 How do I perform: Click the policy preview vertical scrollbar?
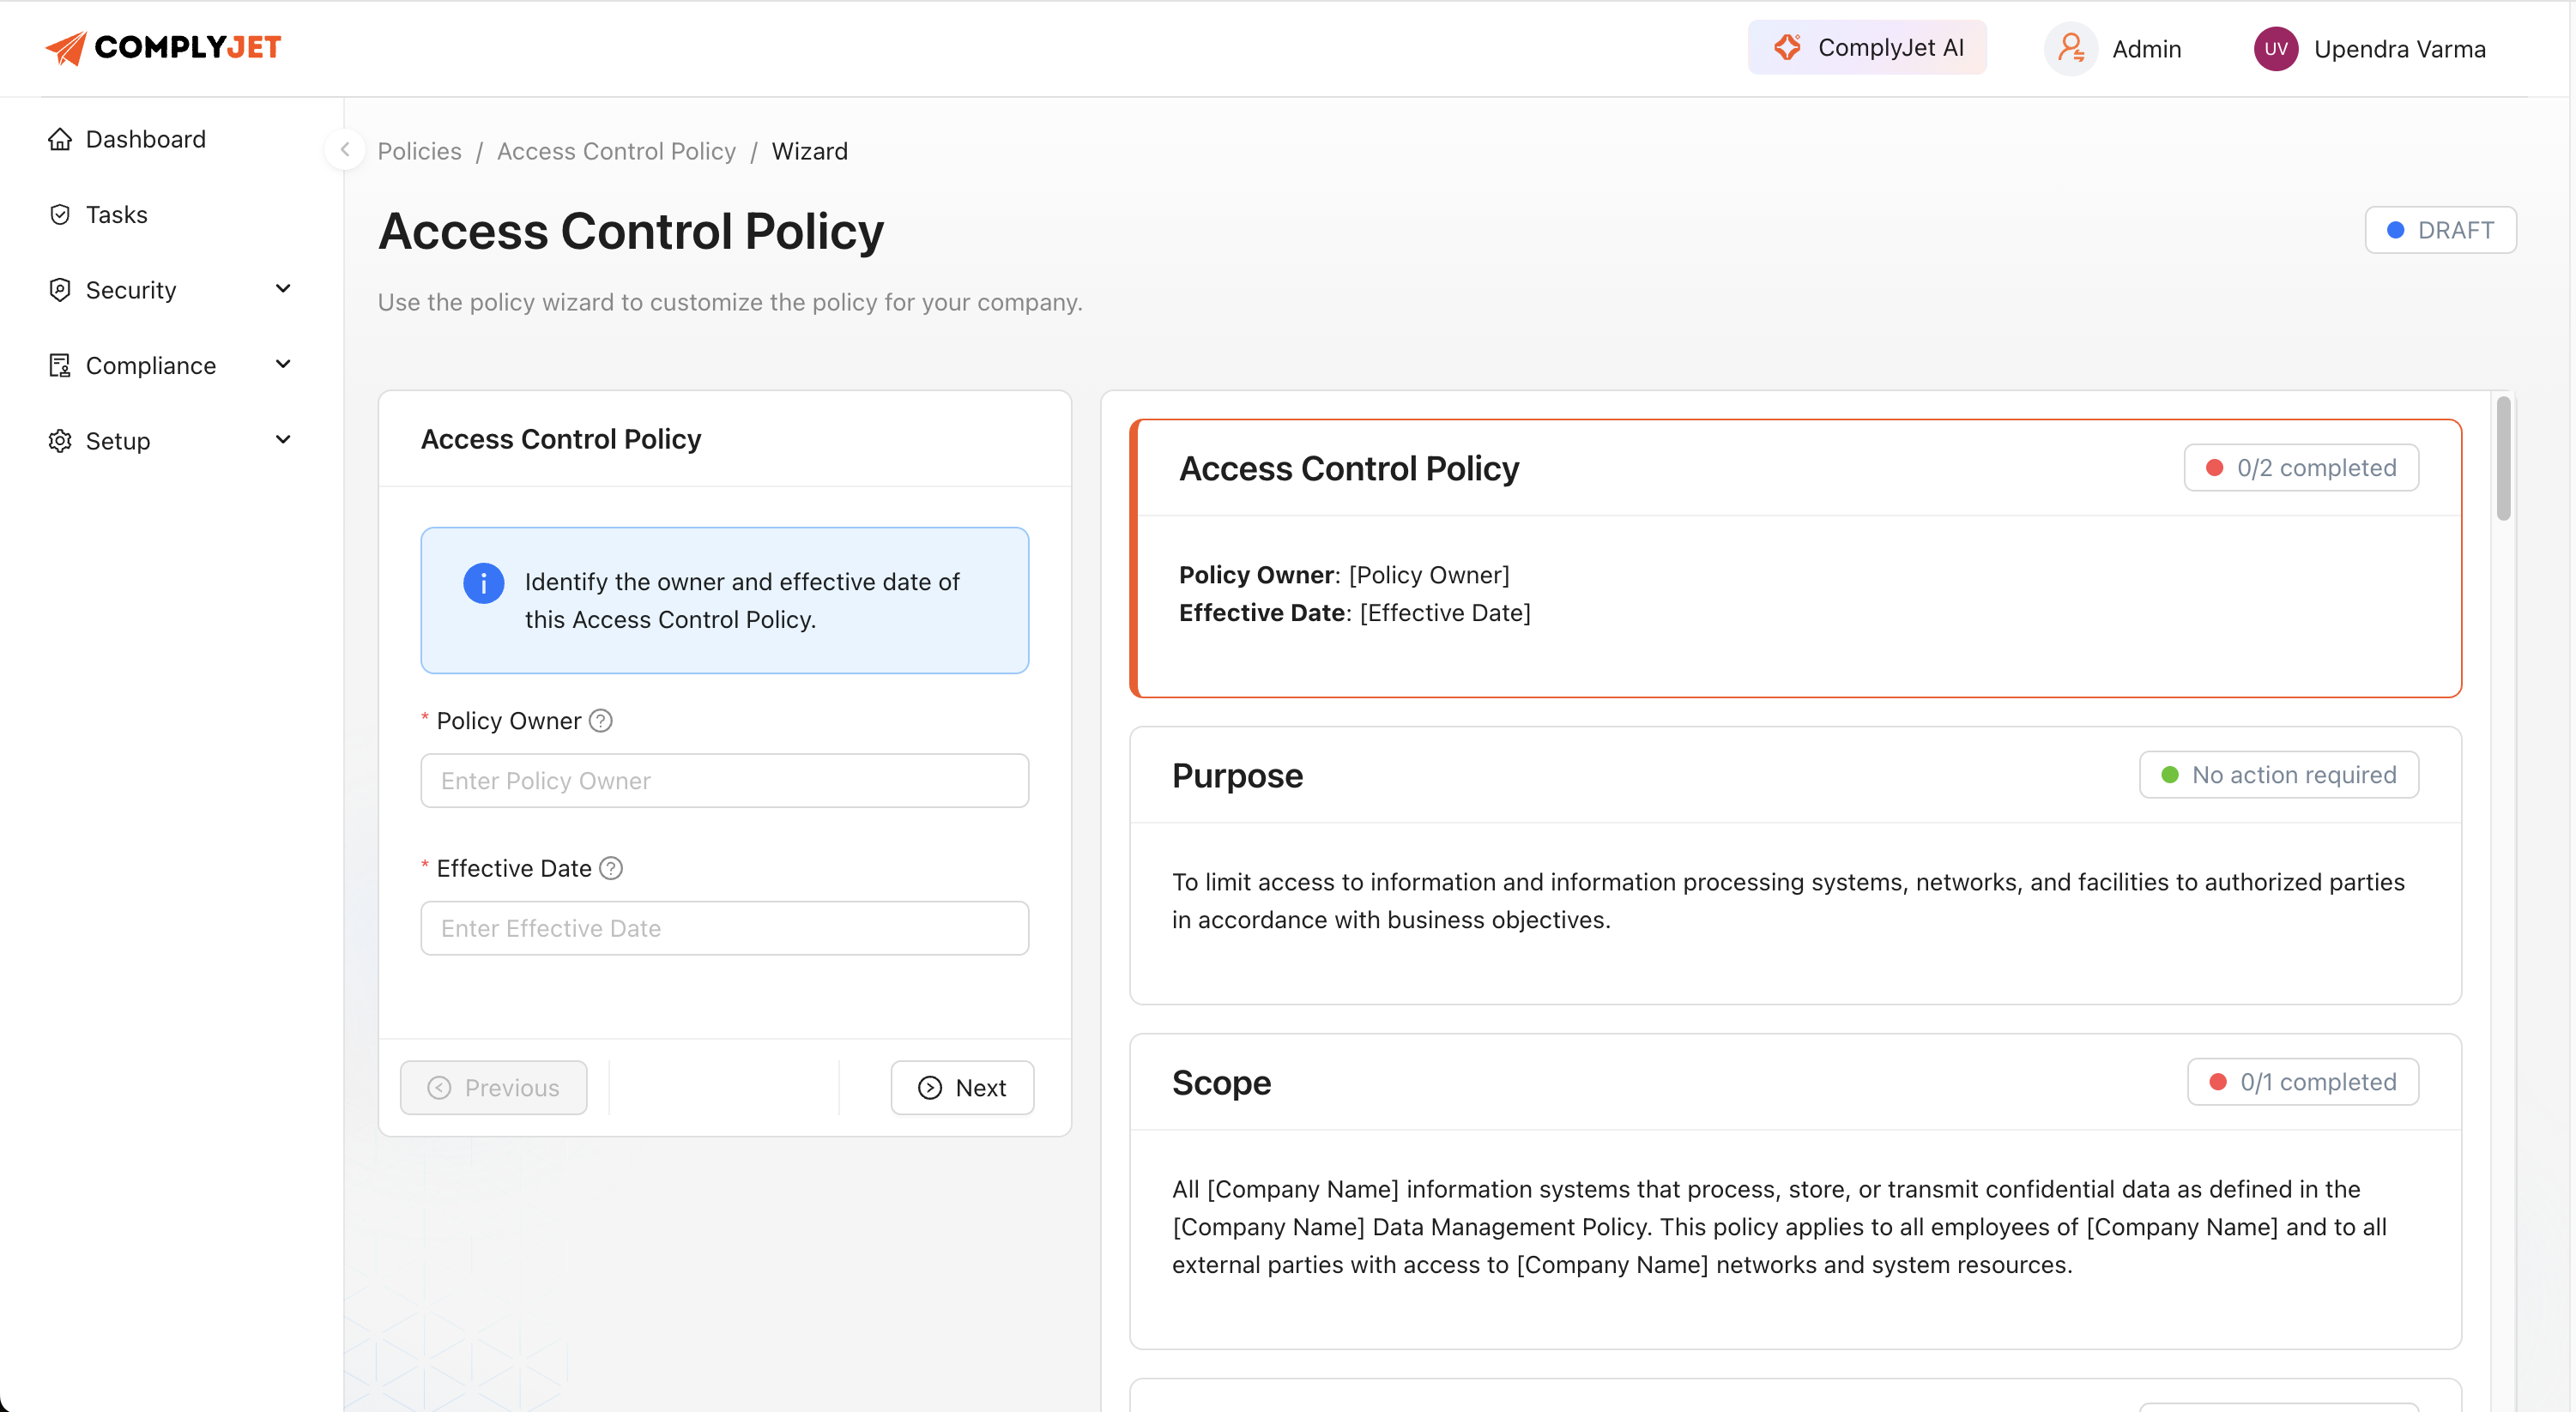(x=2503, y=460)
